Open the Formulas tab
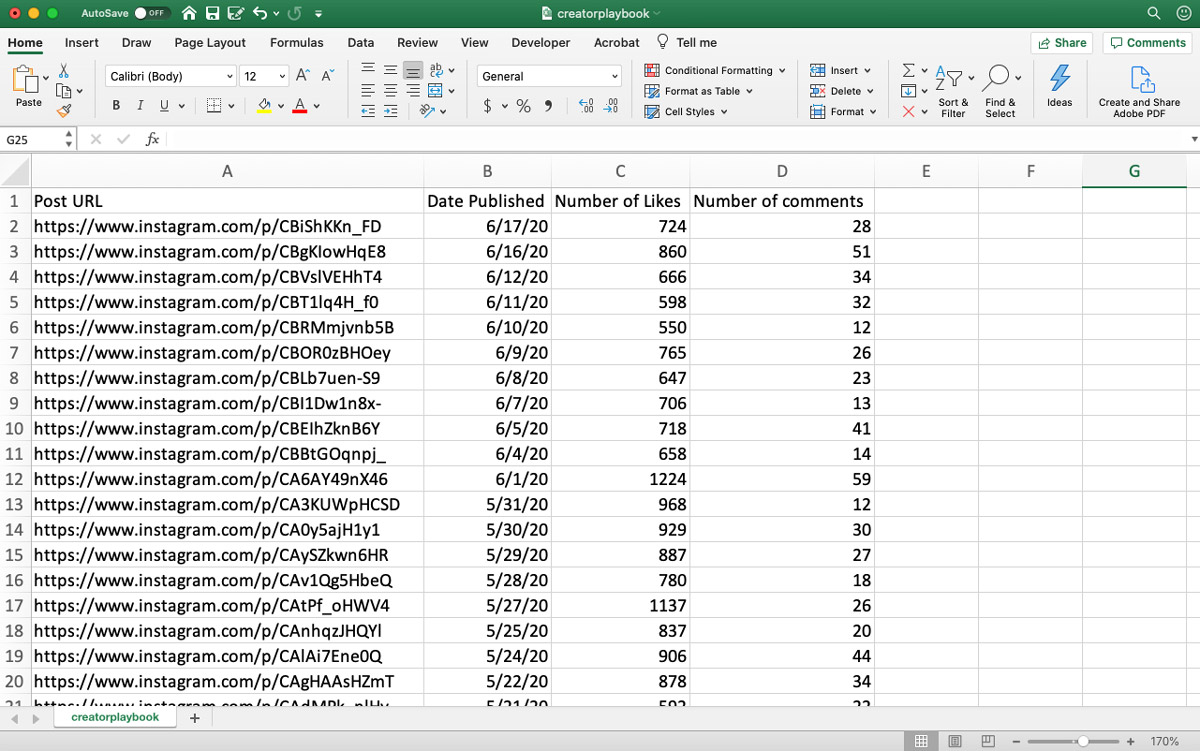 [x=297, y=43]
